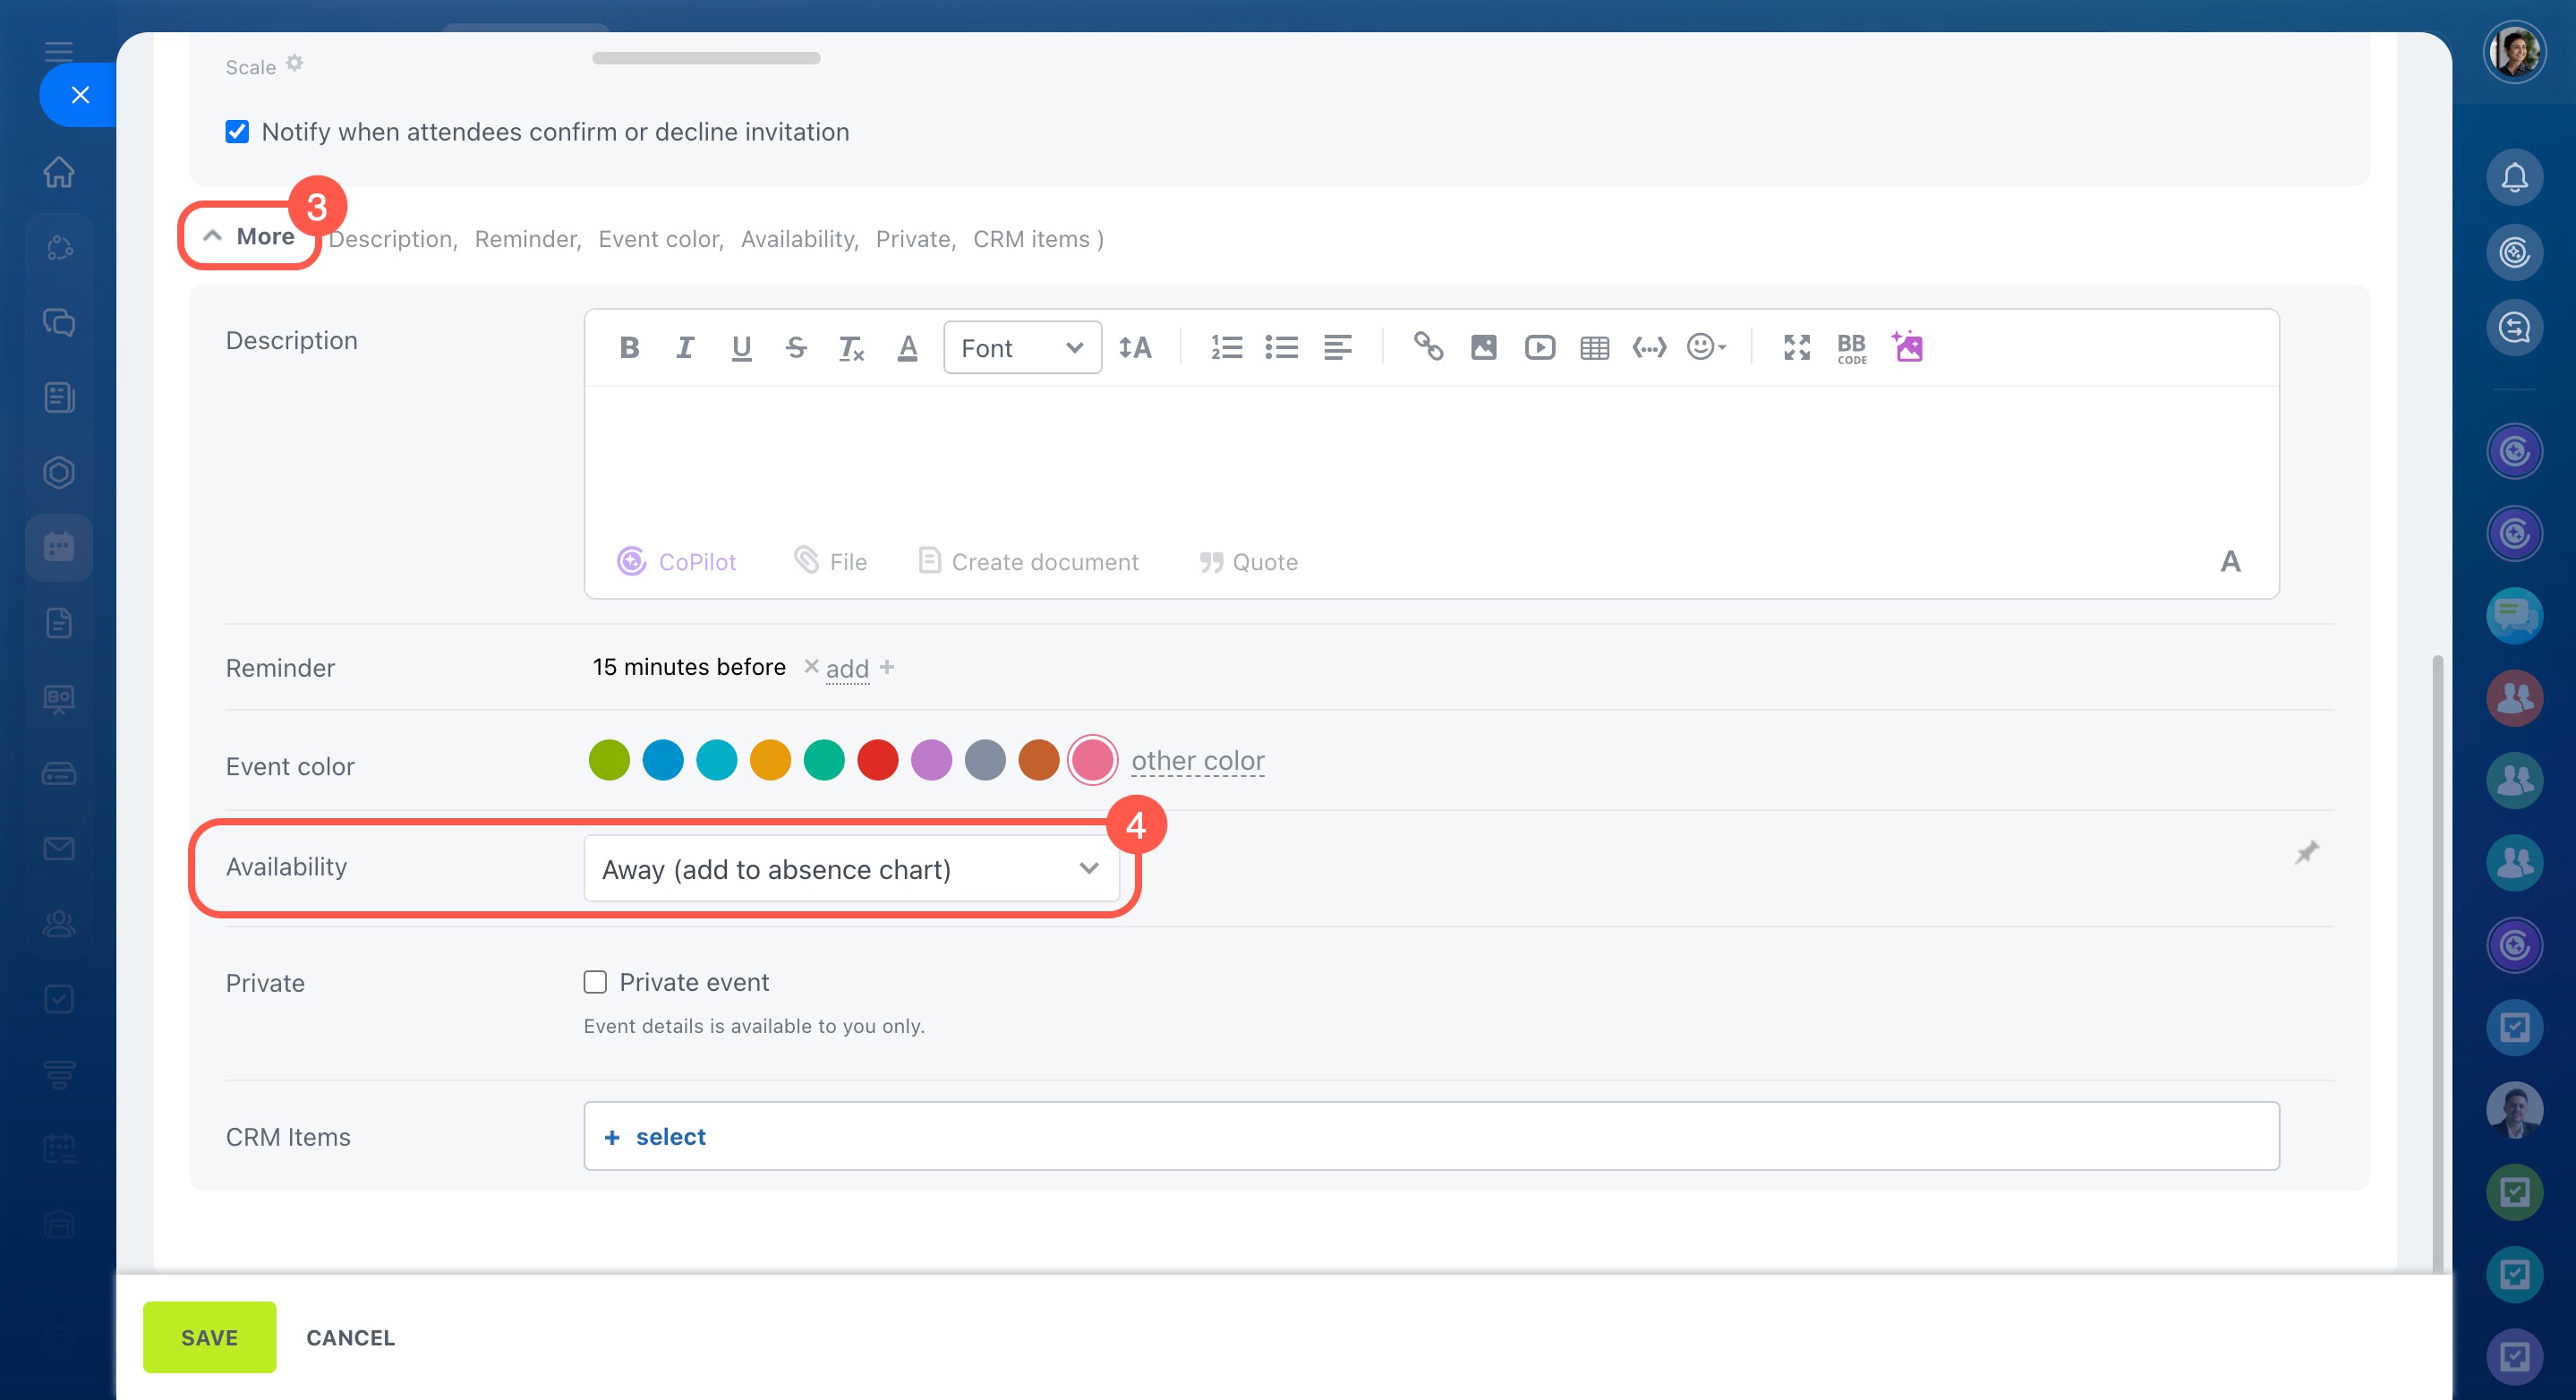Open the Font dropdown

(1022, 347)
